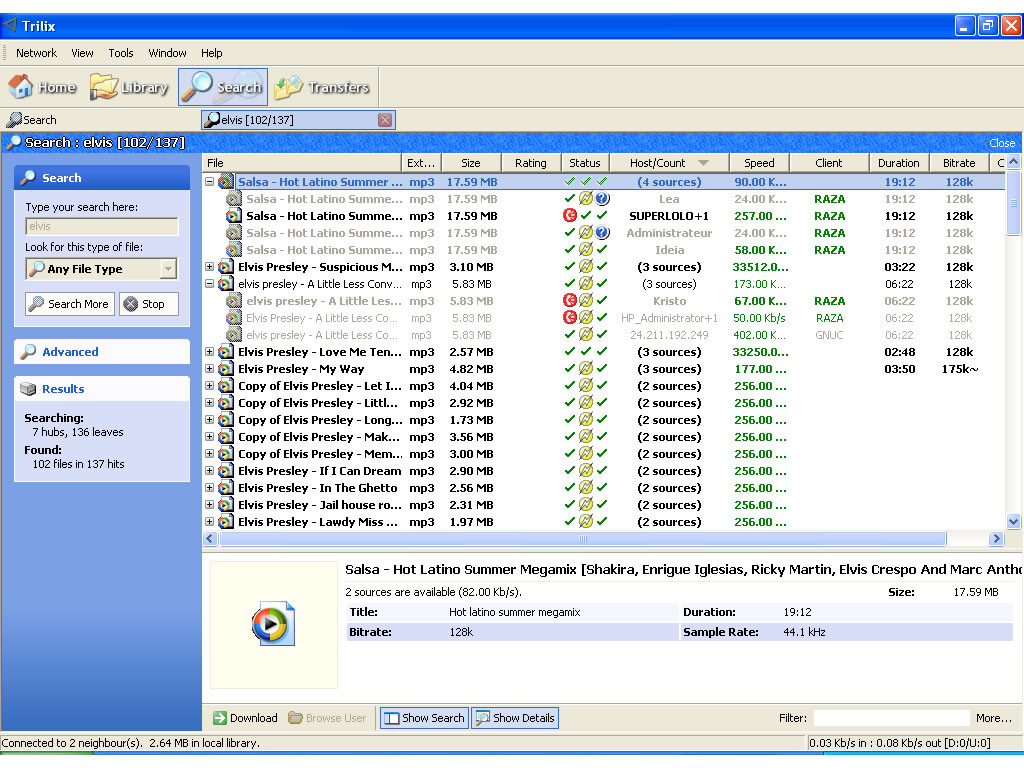Click the Search More magnifier icon
This screenshot has width=1024, height=768.
coord(37,304)
